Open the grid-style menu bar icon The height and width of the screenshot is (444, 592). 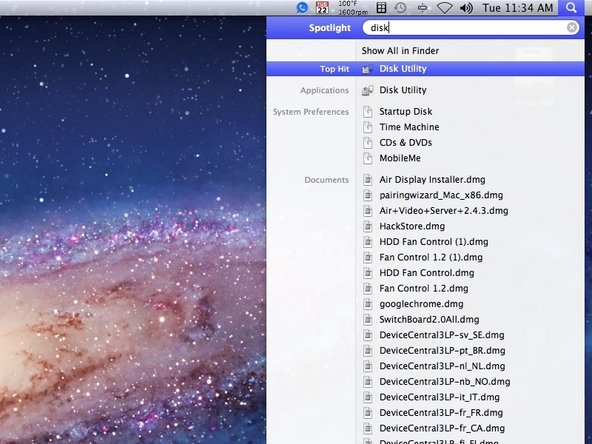coord(381,8)
